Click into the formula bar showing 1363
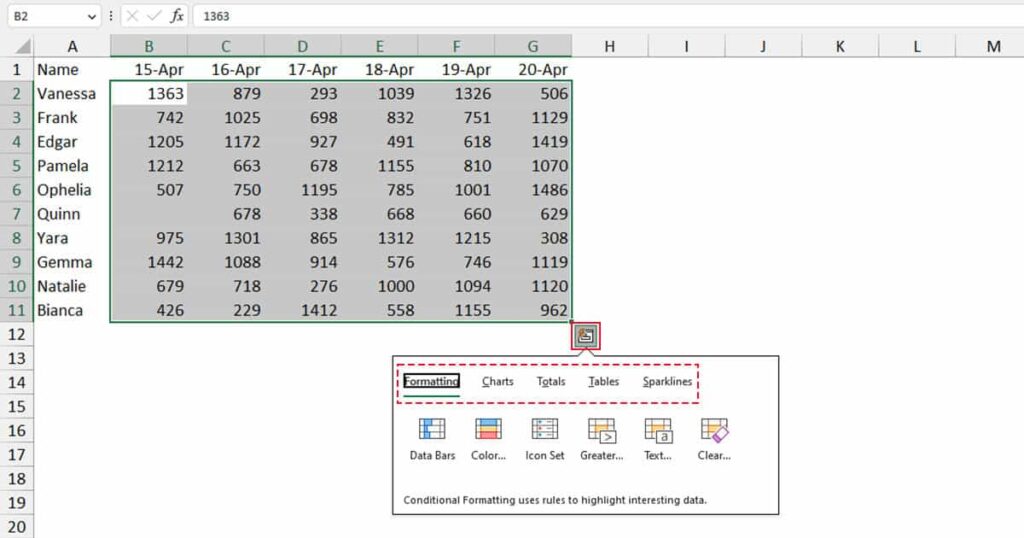1024x538 pixels. [607, 16]
